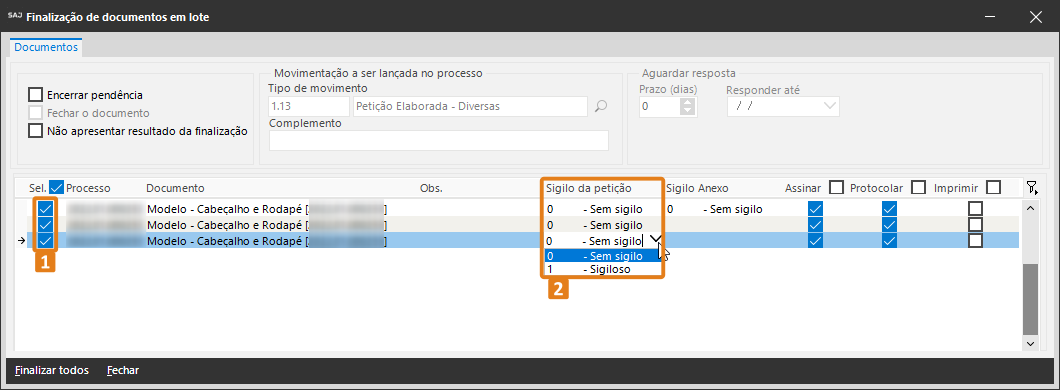Viewport: 1060px width, 390px height.
Task: Click the vertical scrollbar thumb of the grid
Action: coord(1030,298)
